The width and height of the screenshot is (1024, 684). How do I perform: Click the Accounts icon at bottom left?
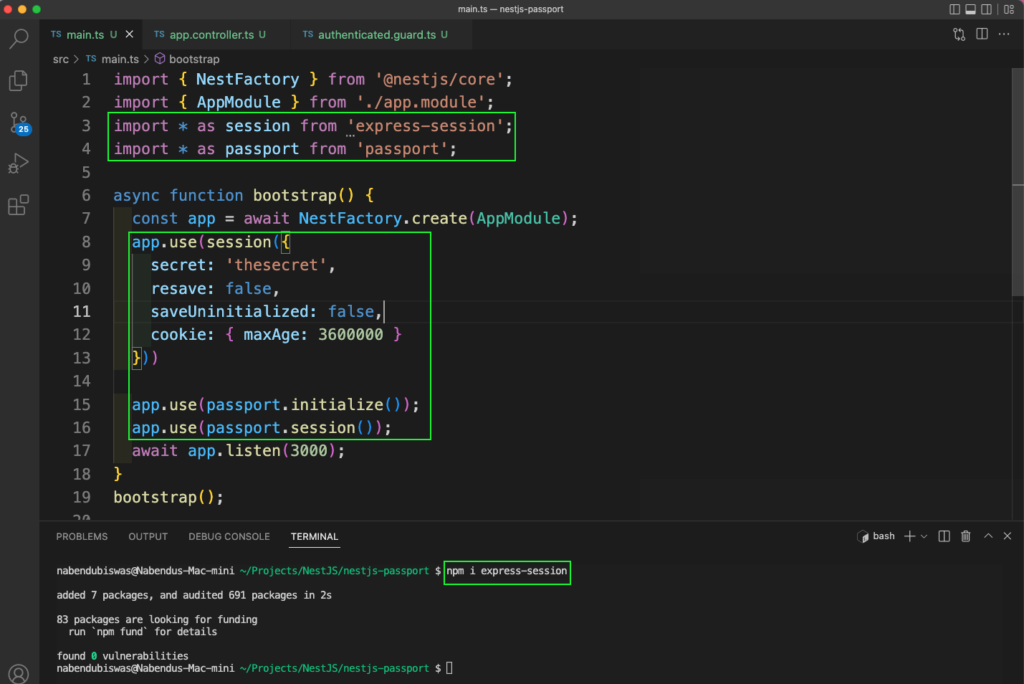coord(19,674)
